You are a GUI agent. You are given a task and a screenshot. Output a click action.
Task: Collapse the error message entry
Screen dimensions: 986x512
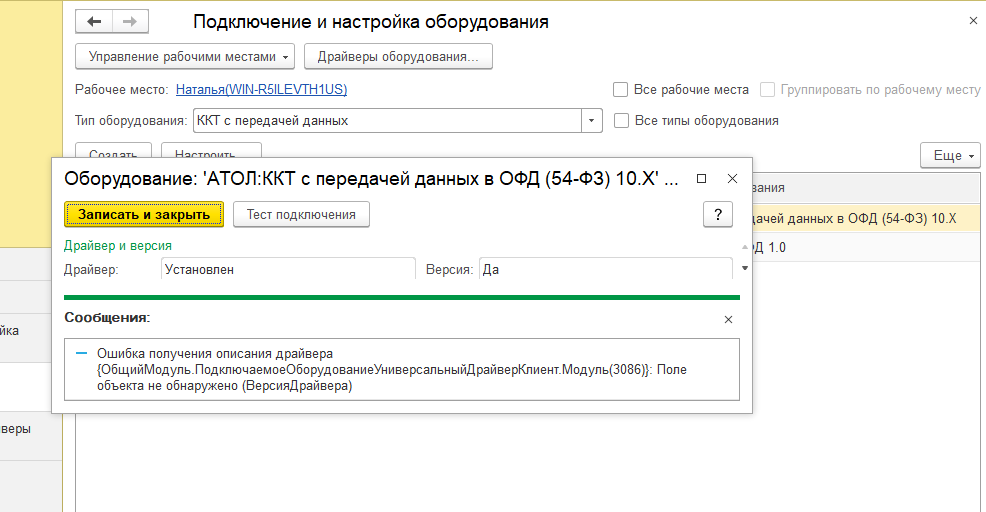tap(82, 353)
